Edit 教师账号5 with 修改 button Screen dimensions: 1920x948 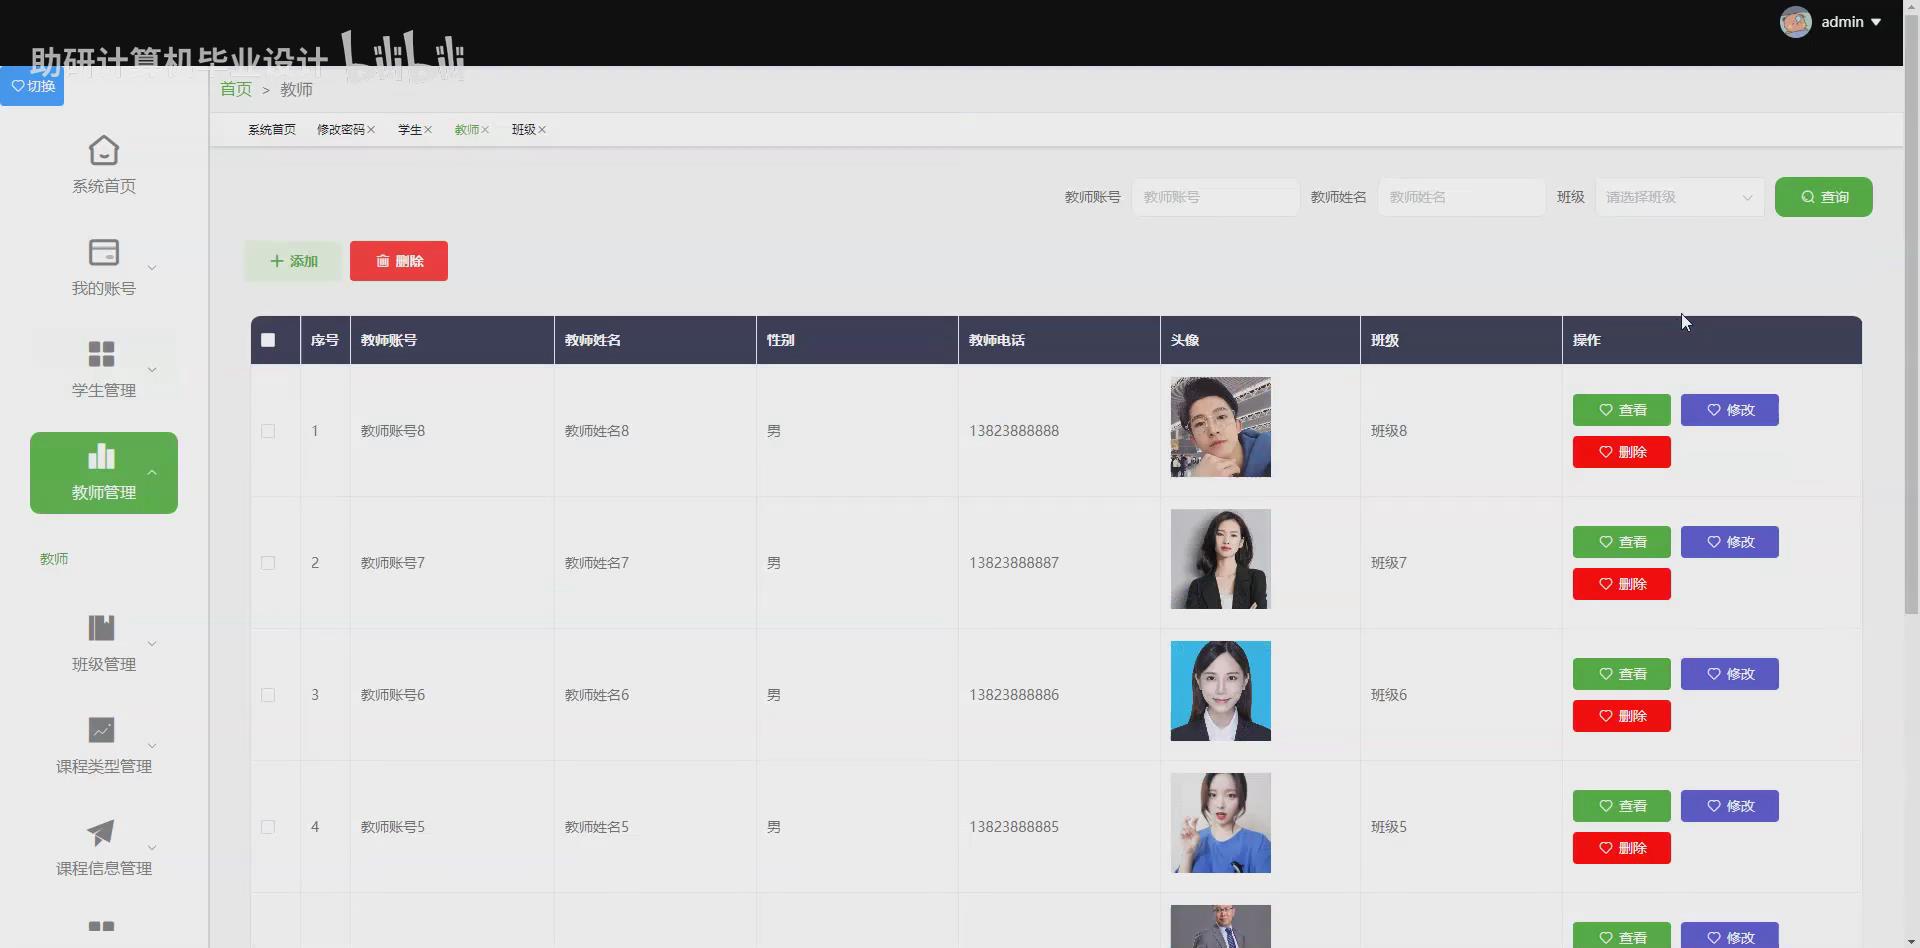[1730, 806]
